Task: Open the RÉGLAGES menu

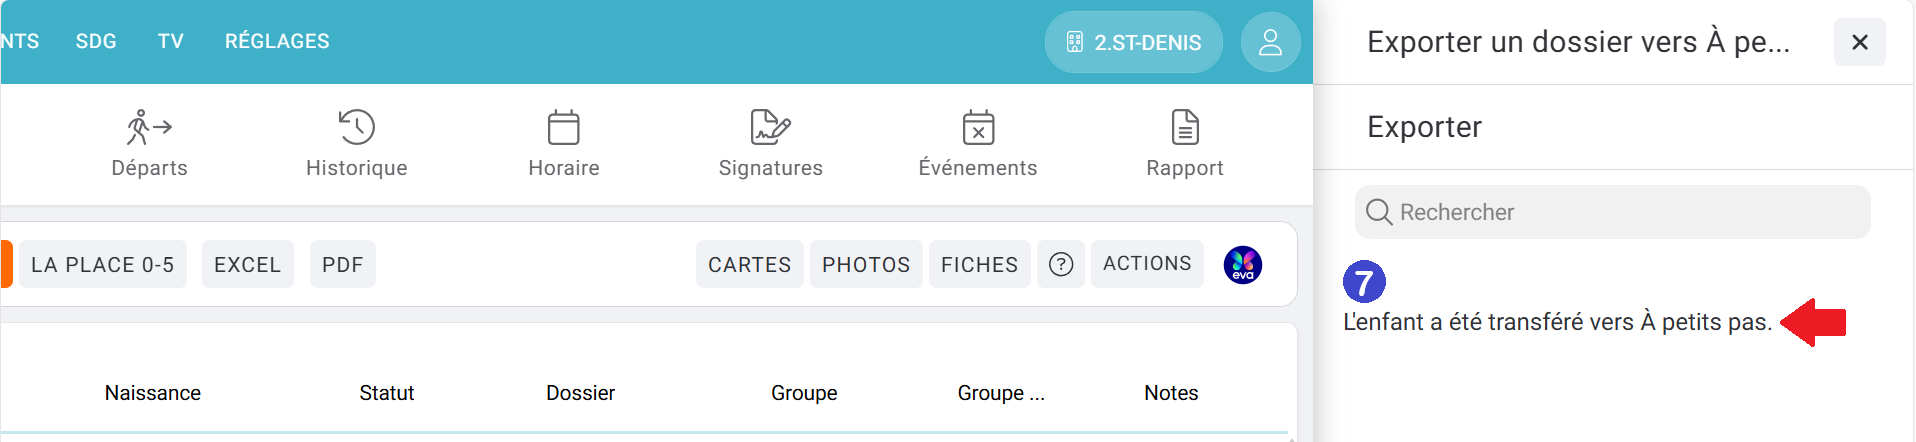Action: tap(277, 41)
